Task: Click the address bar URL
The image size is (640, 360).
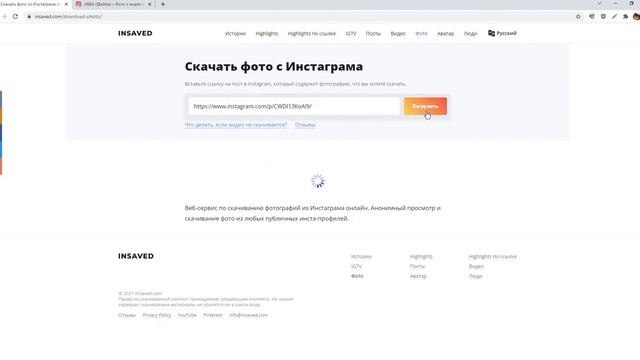Action: [x=68, y=17]
